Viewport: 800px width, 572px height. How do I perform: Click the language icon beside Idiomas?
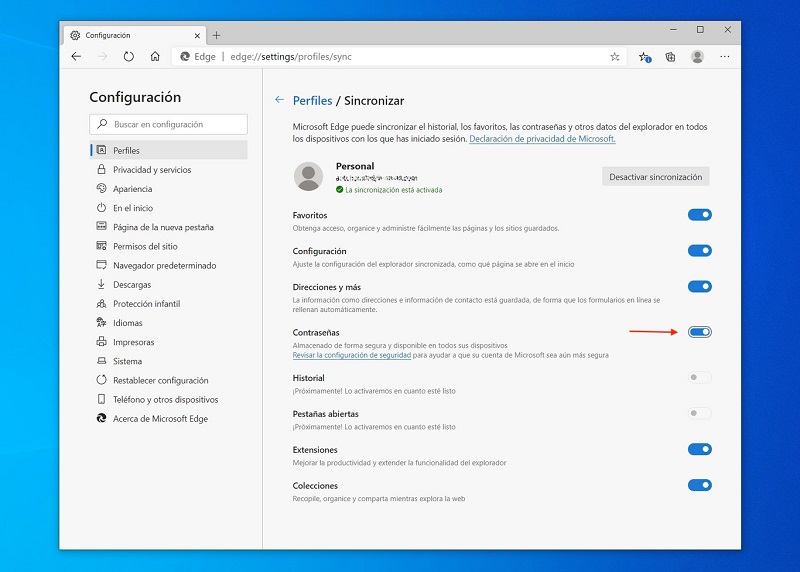102,322
